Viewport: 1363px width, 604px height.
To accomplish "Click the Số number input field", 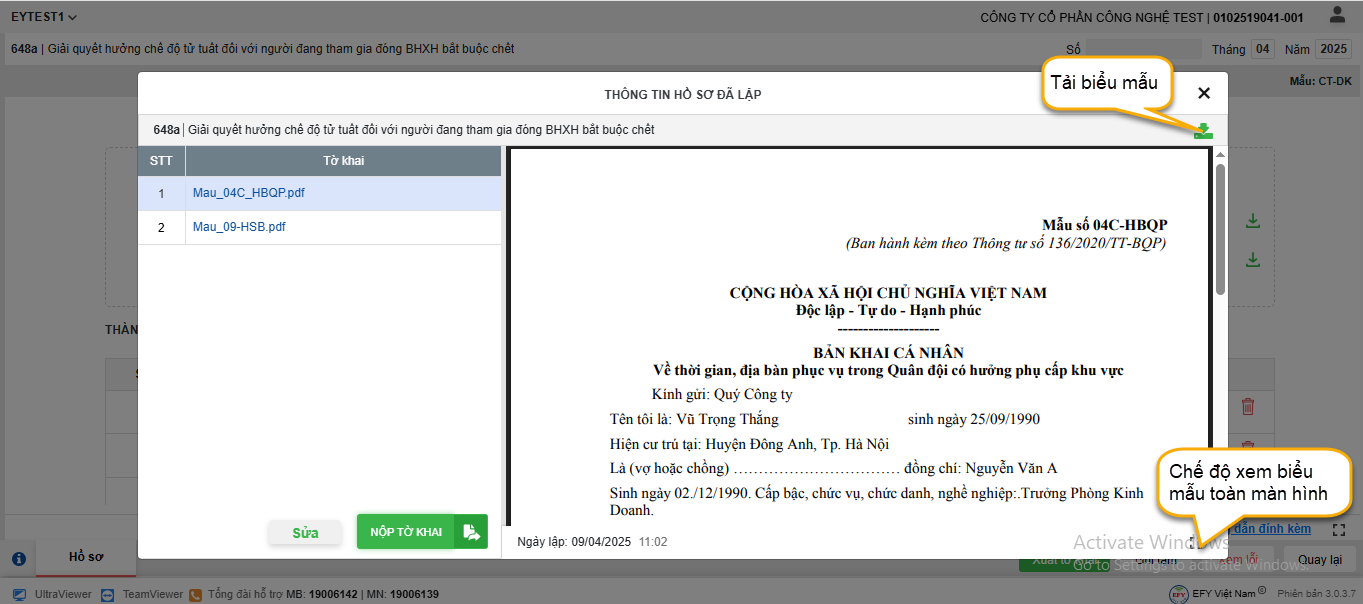I will (1143, 49).
